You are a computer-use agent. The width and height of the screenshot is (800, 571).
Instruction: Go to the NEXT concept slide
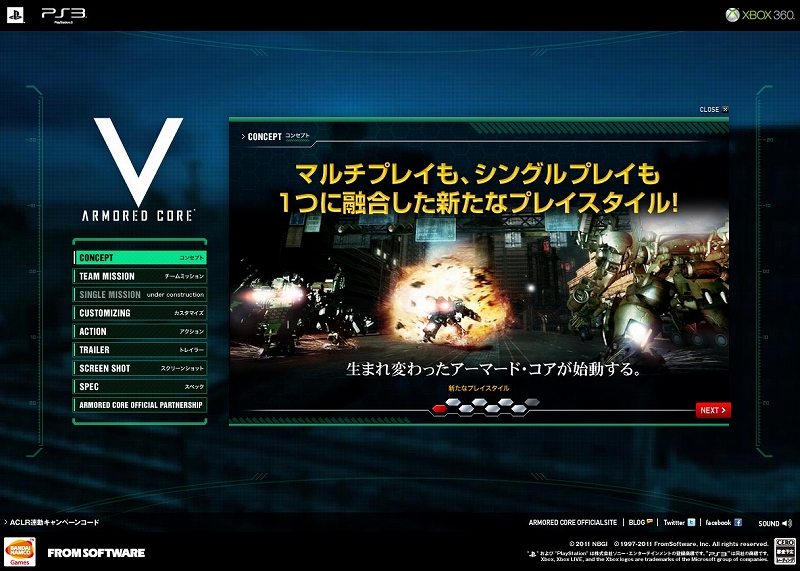coord(713,410)
